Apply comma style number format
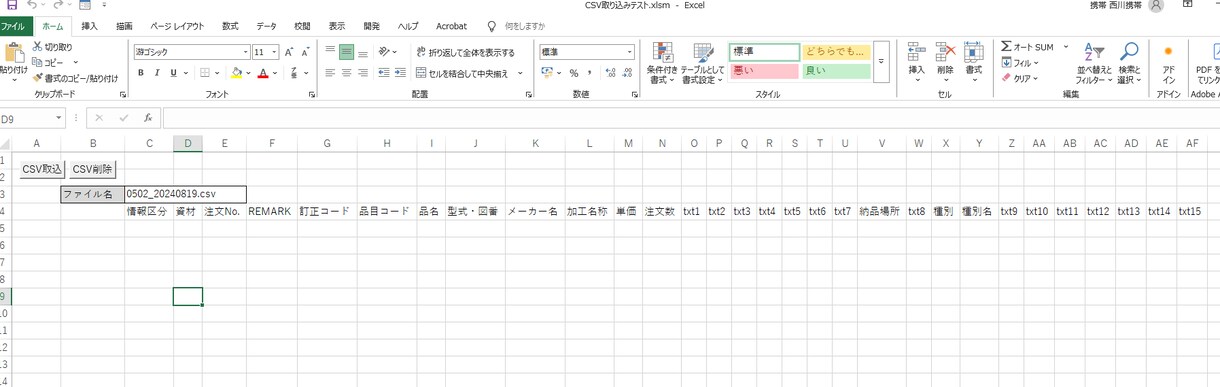This screenshot has width=1220, height=387. (x=590, y=72)
